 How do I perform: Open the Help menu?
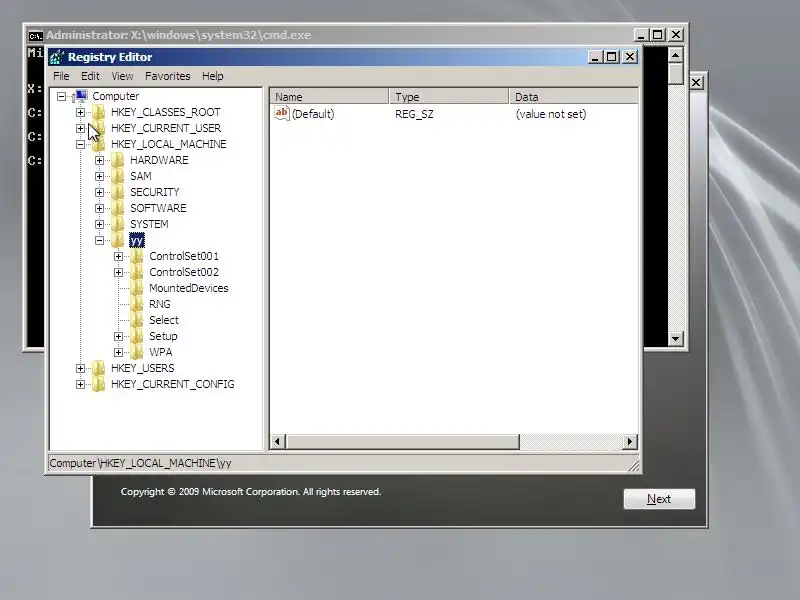[213, 76]
